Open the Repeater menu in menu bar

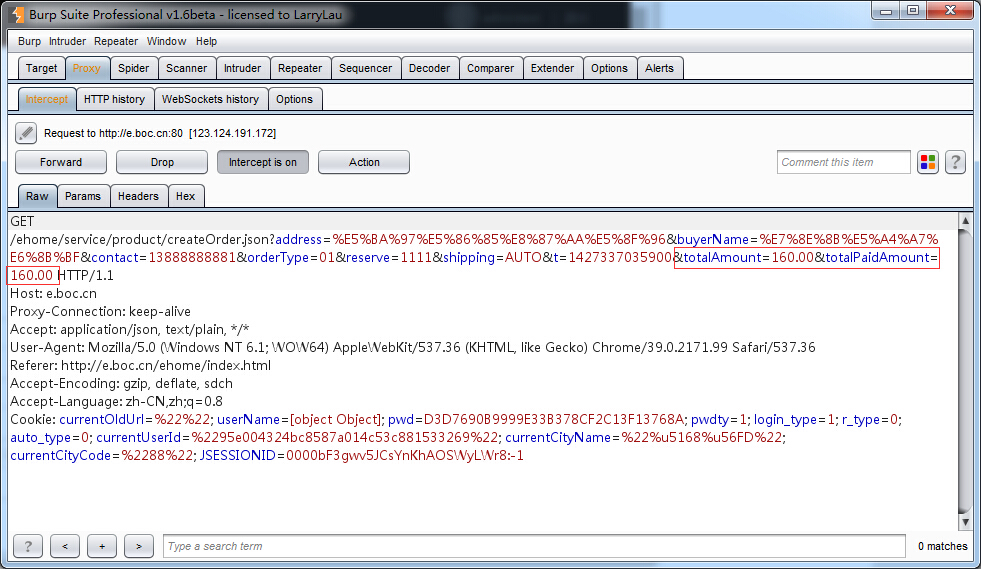(x=116, y=41)
